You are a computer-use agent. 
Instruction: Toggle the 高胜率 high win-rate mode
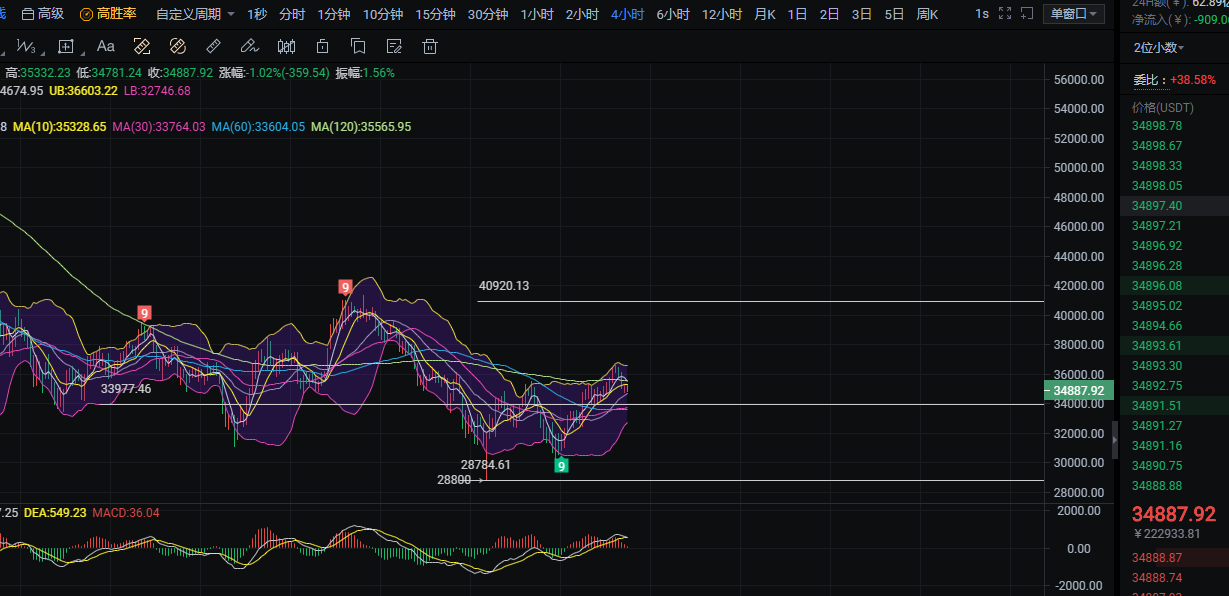(x=110, y=14)
